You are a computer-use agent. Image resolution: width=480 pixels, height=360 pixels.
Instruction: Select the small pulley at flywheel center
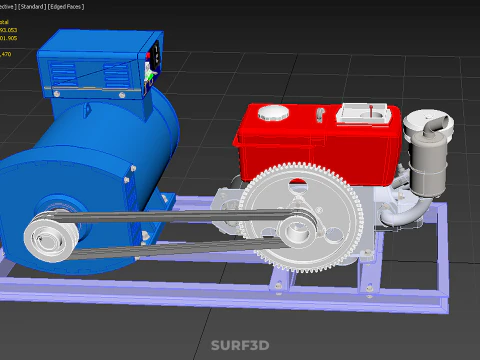coord(297,231)
